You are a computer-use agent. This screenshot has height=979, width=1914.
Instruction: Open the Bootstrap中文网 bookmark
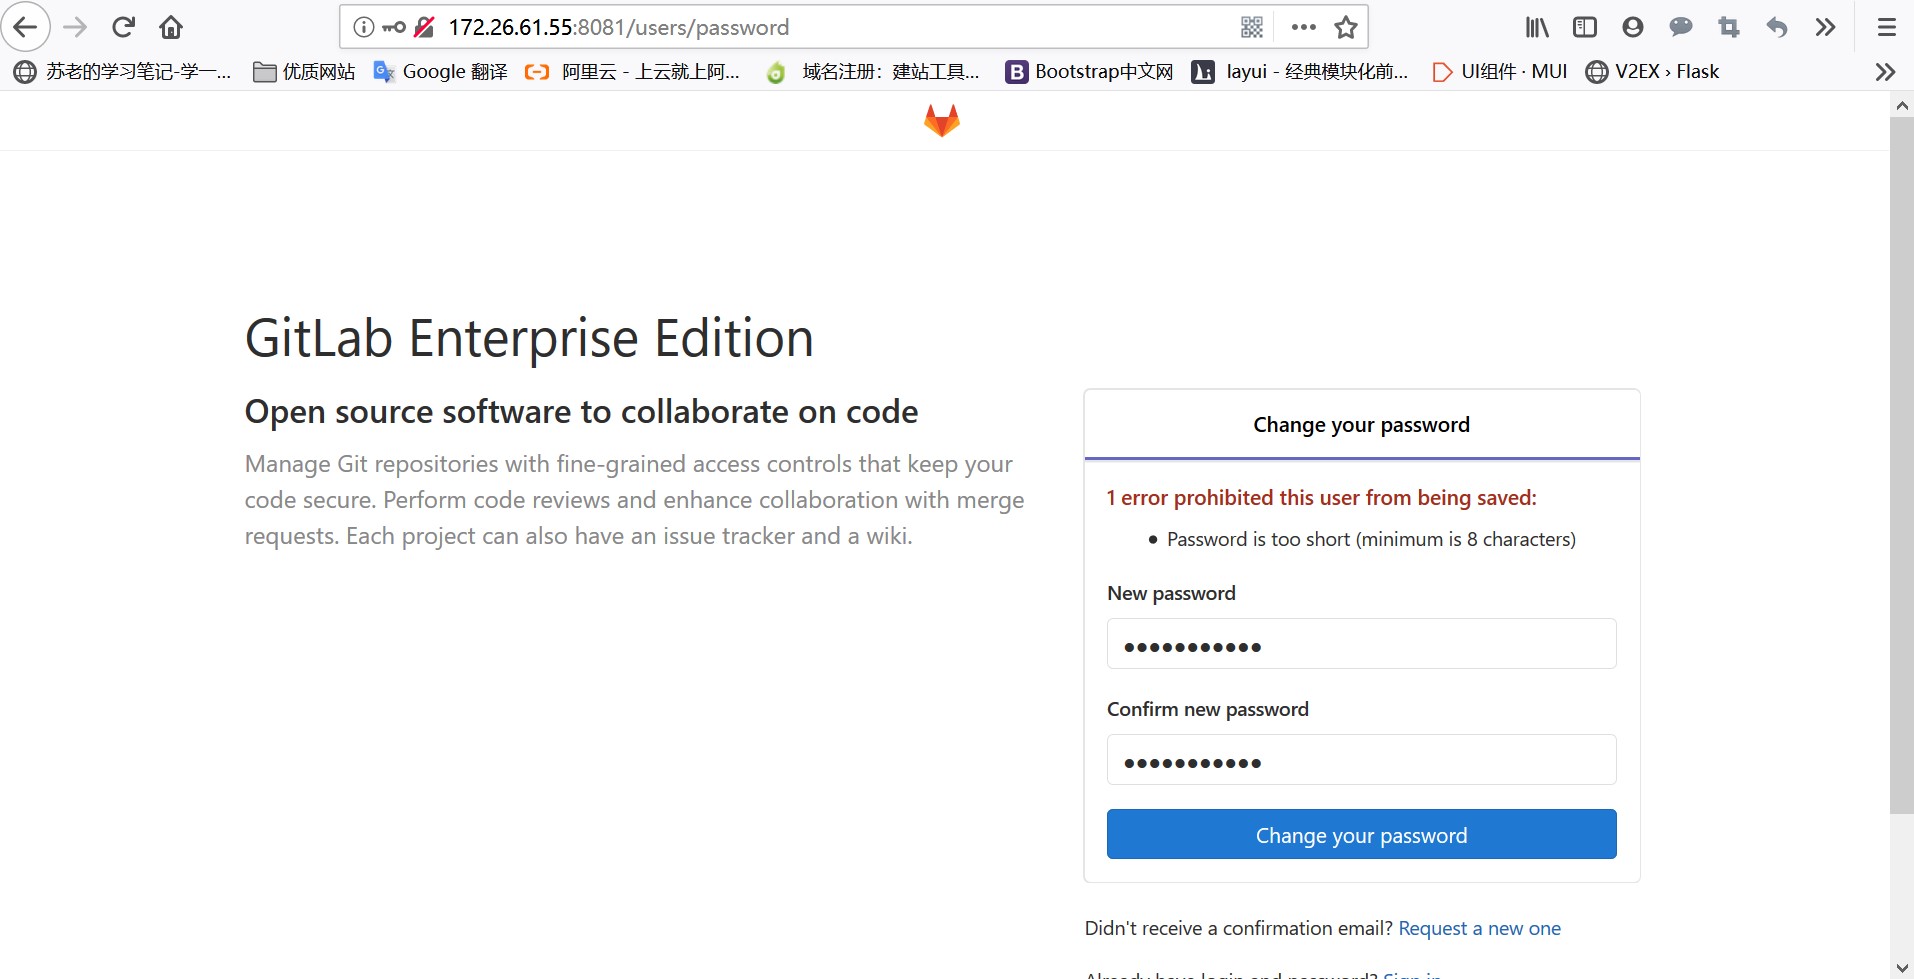click(1089, 72)
